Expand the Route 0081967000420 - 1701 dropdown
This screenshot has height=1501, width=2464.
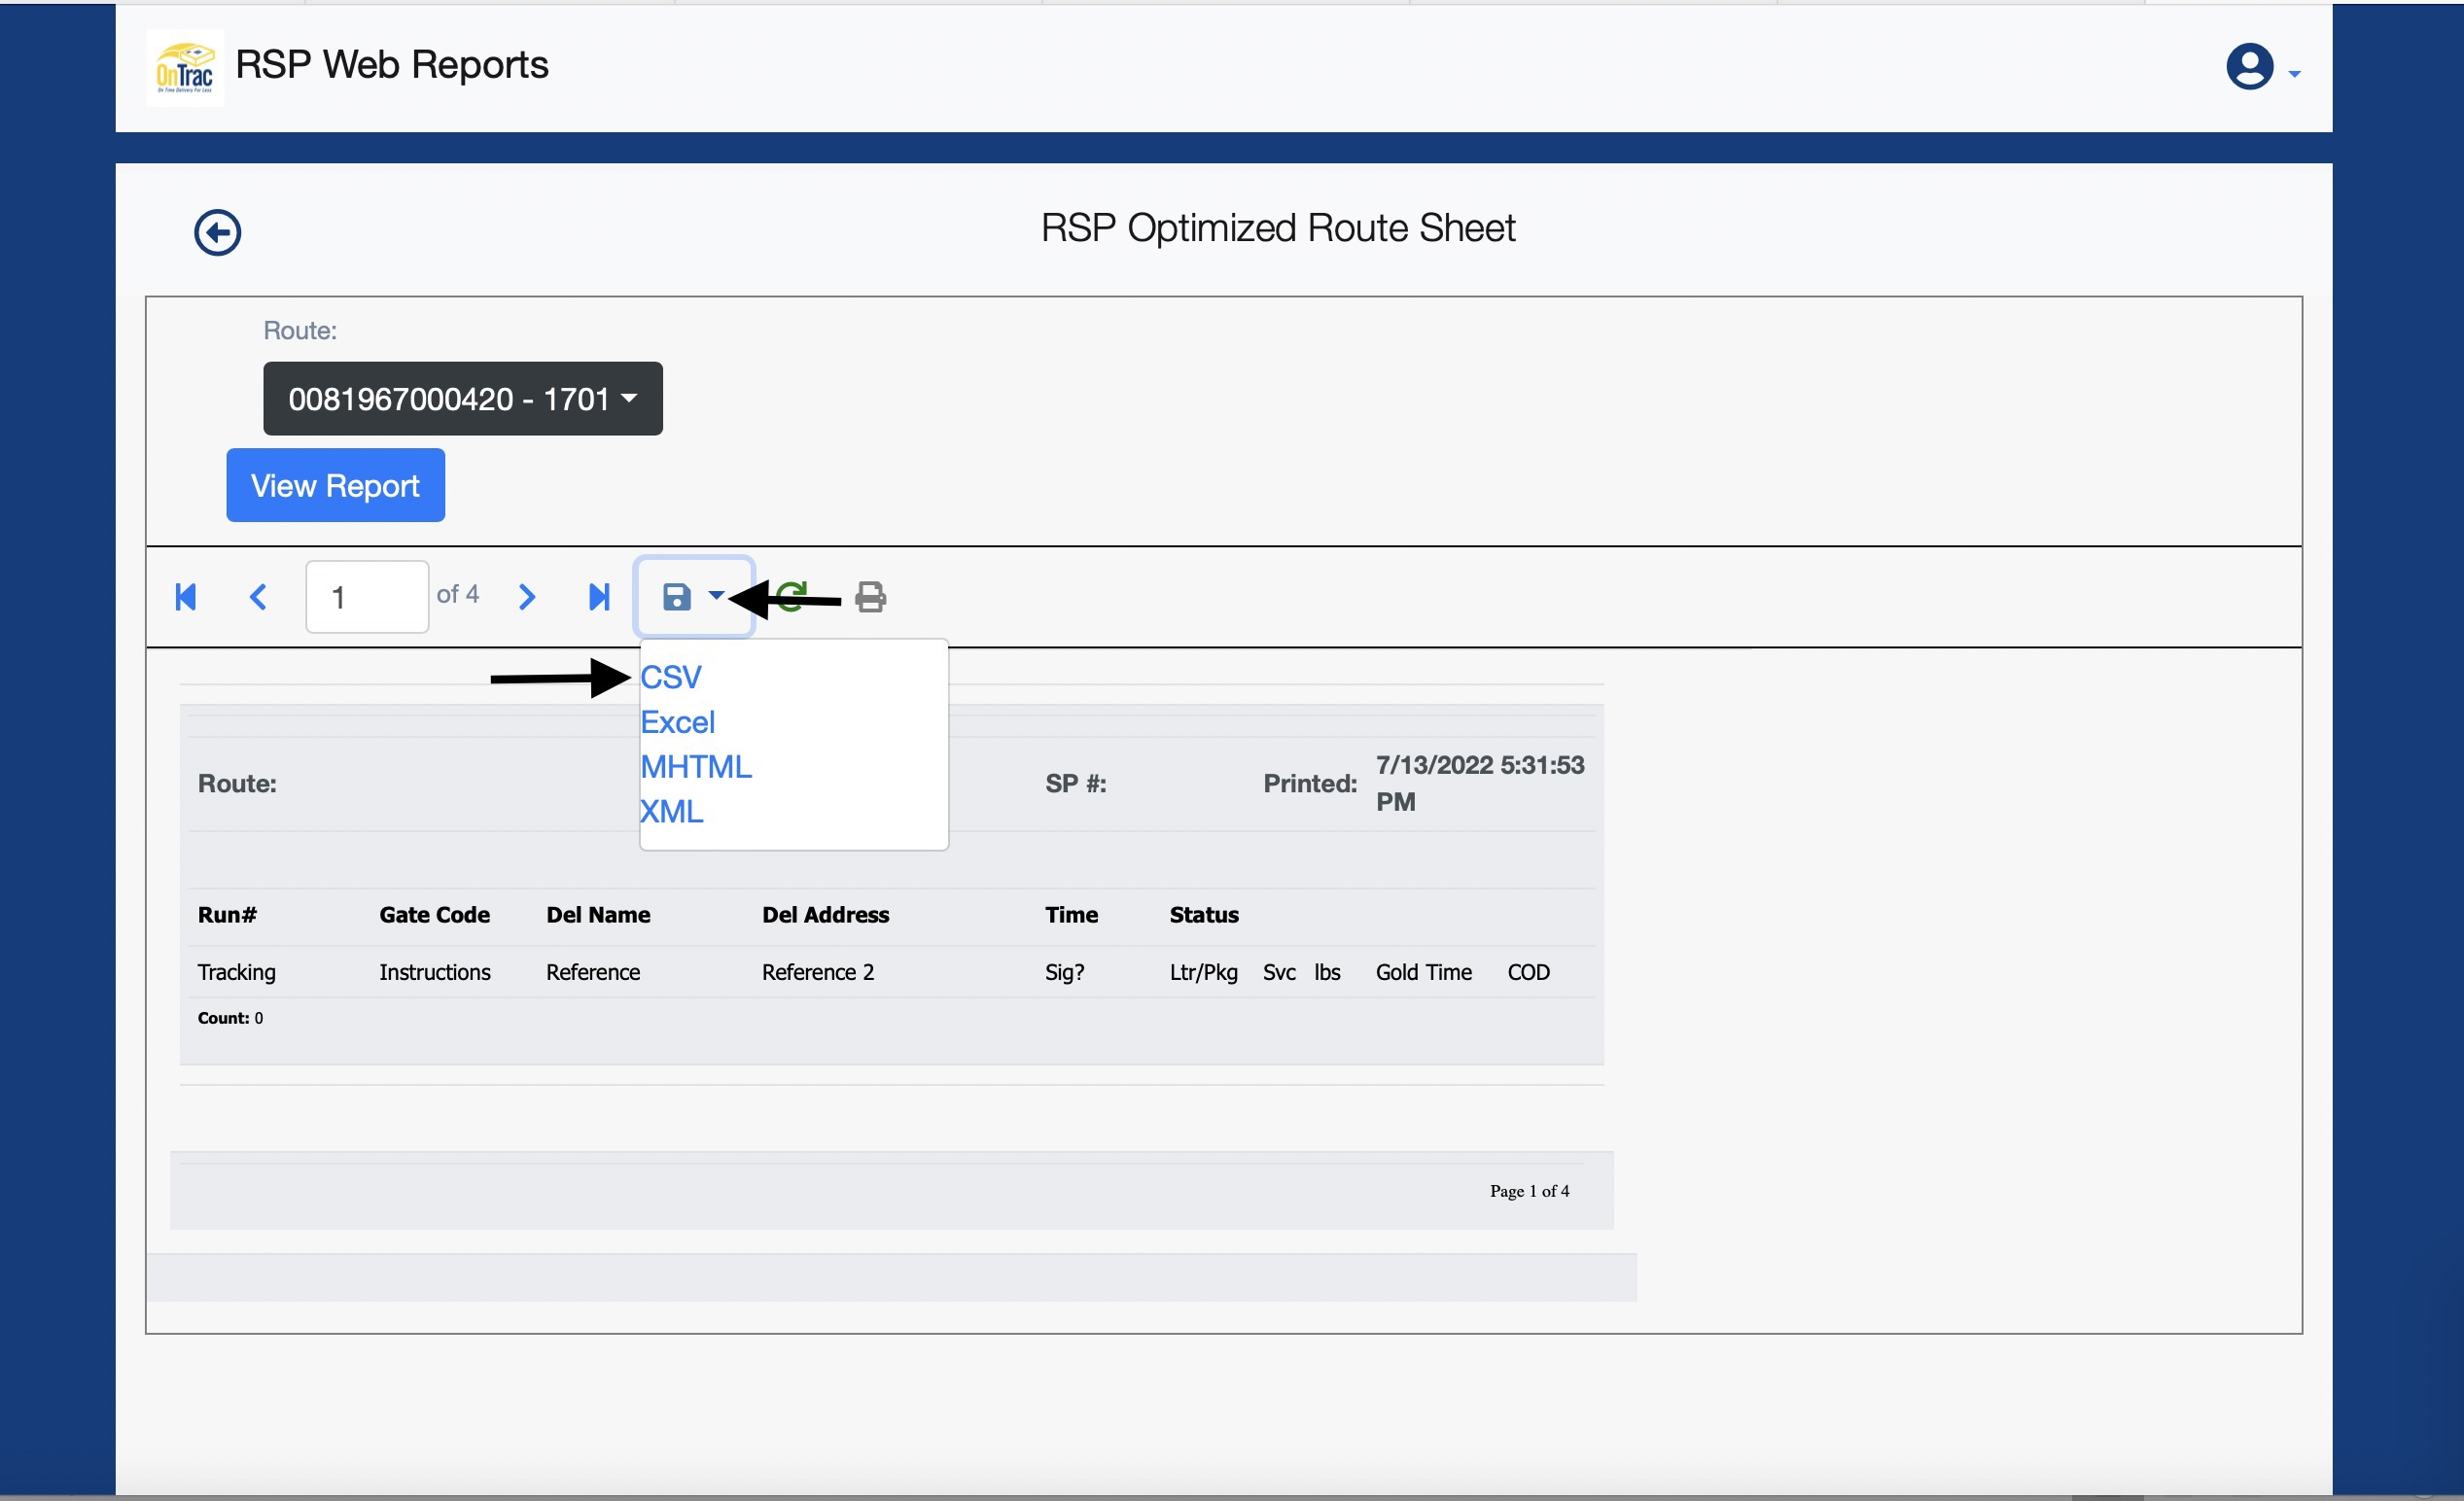[x=462, y=399]
